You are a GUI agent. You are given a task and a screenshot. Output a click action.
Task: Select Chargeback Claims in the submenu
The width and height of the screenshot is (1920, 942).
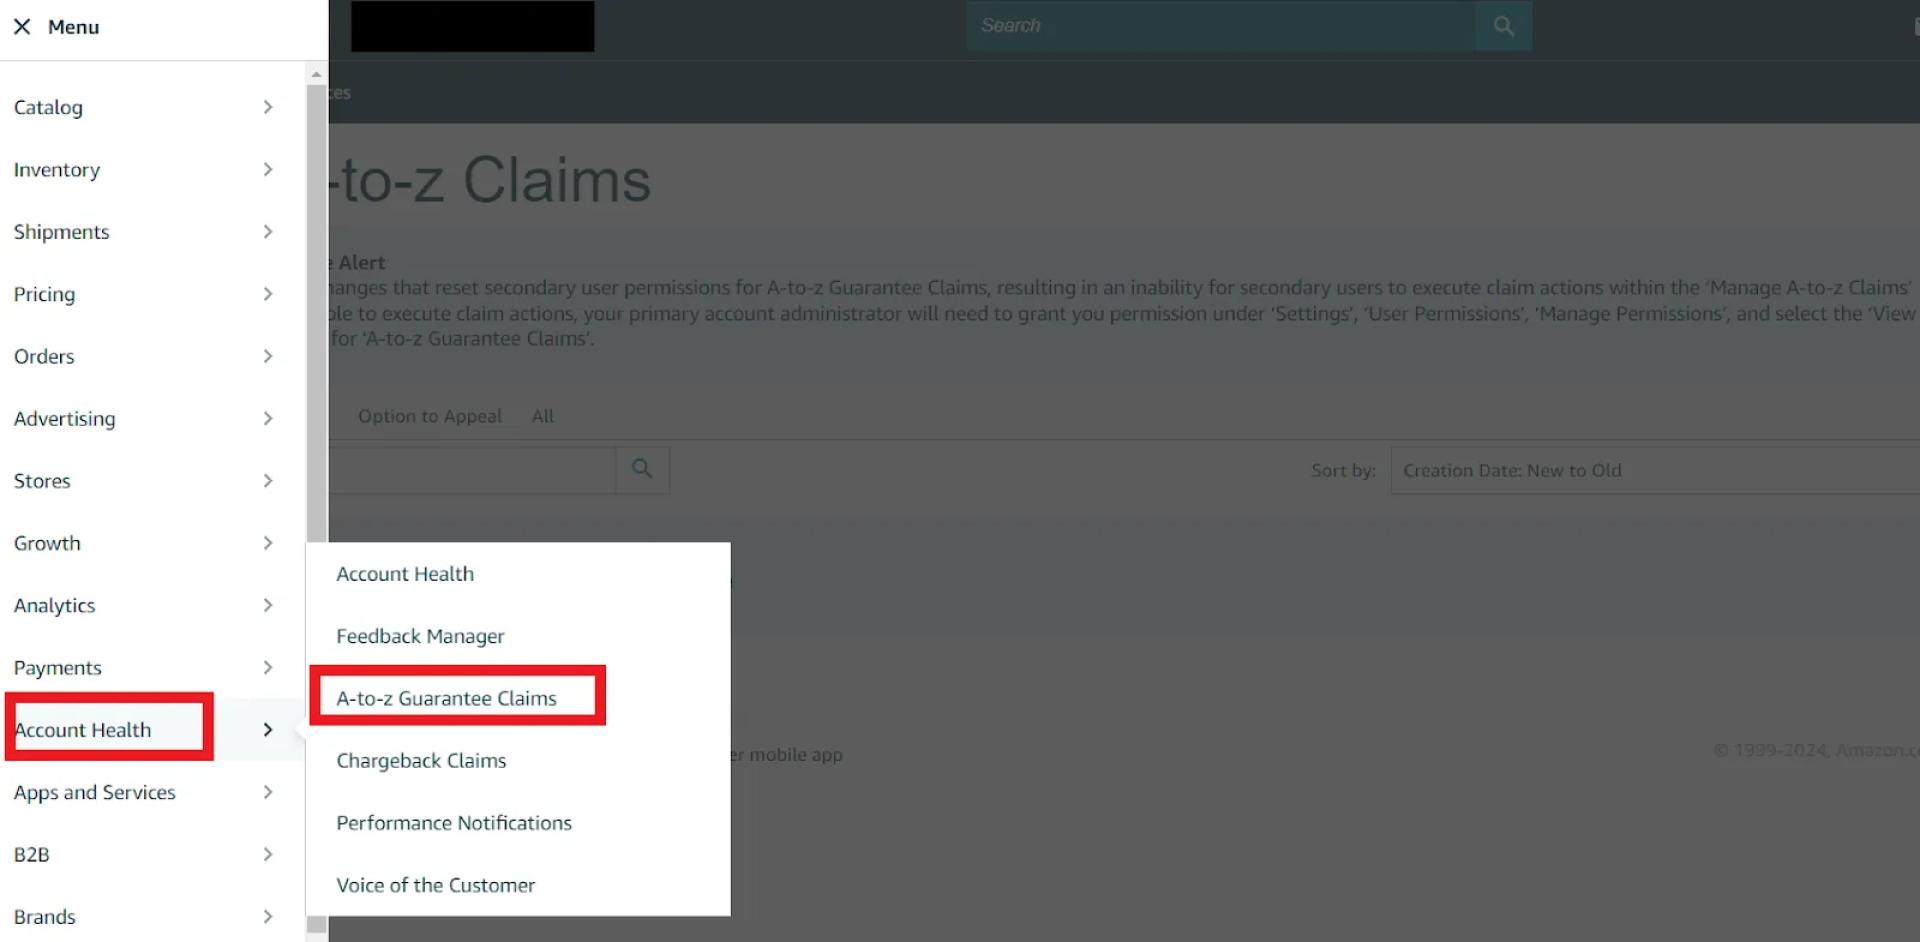[x=421, y=760]
